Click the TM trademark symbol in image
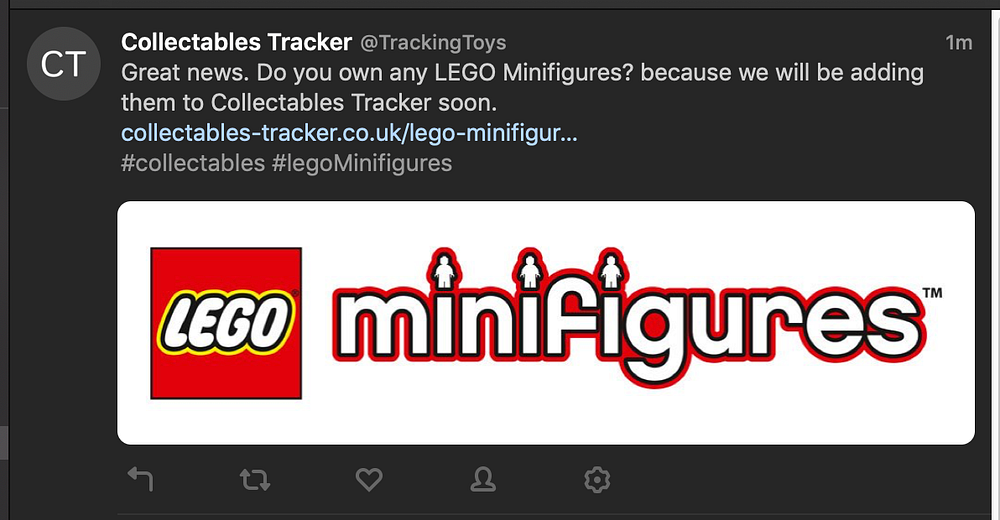The height and width of the screenshot is (520, 1000). [x=931, y=295]
